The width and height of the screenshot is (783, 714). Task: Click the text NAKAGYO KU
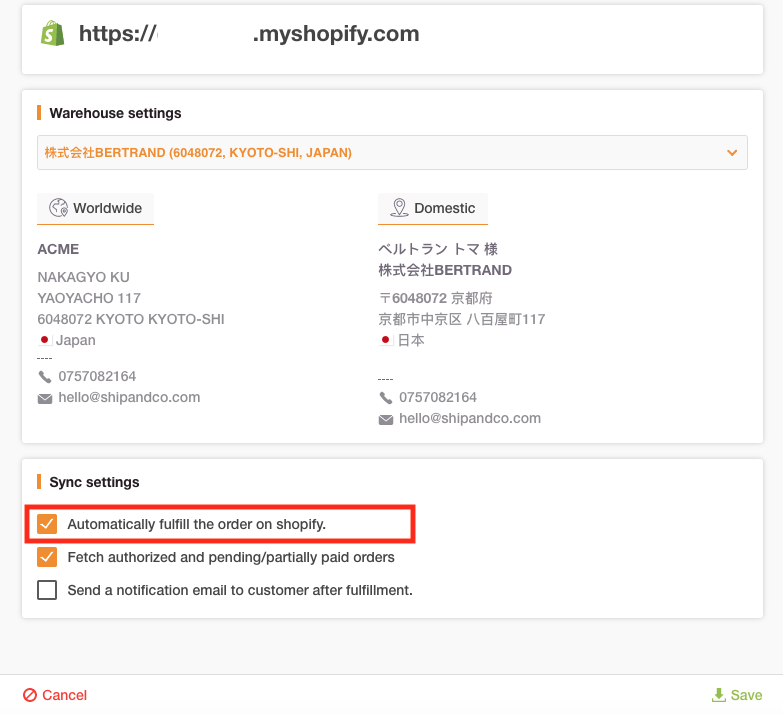tap(83, 277)
